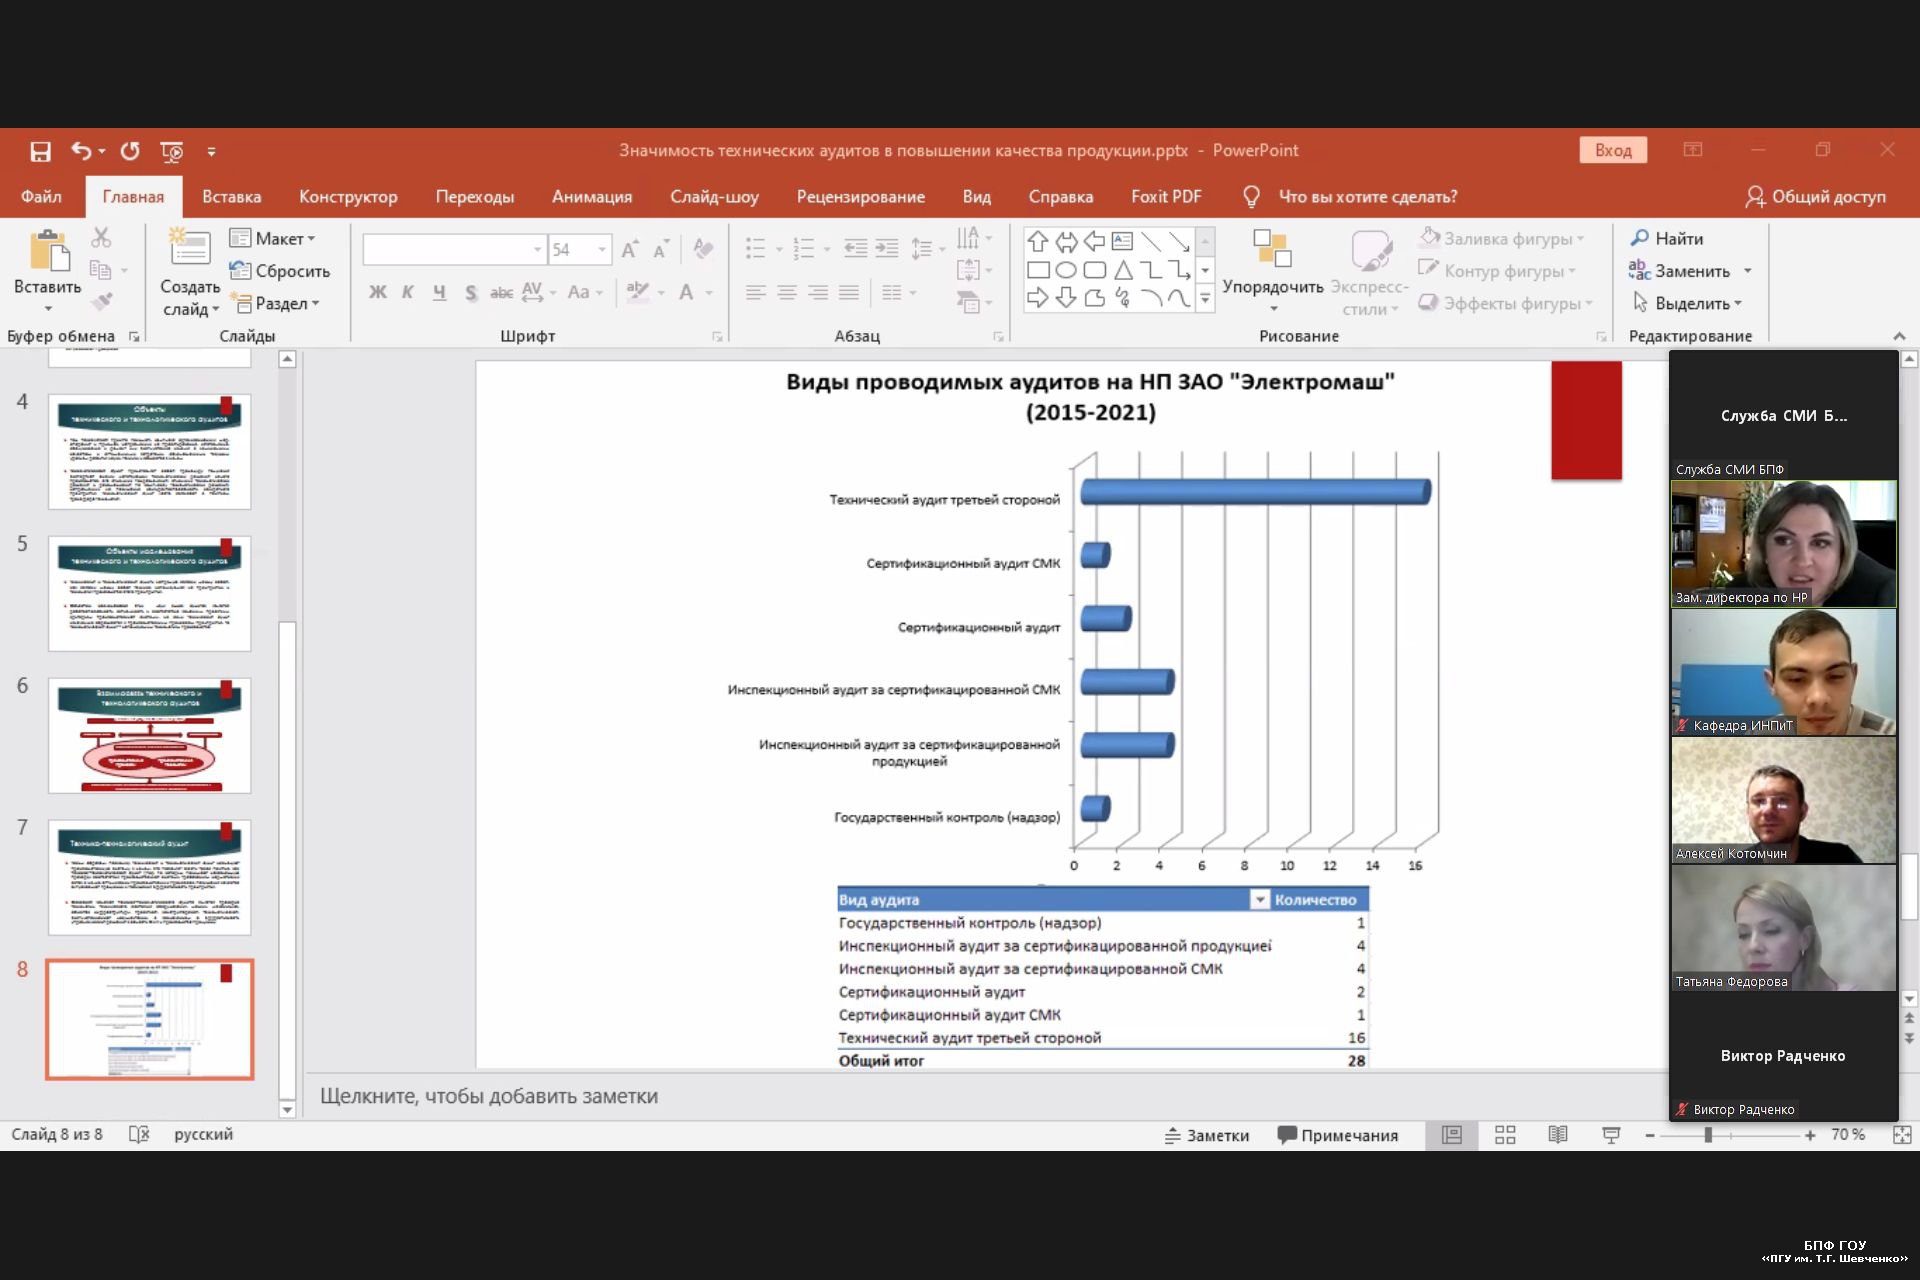Switch to the Слайд-шоу ribbon tab
This screenshot has height=1280, width=1920.
pos(714,196)
